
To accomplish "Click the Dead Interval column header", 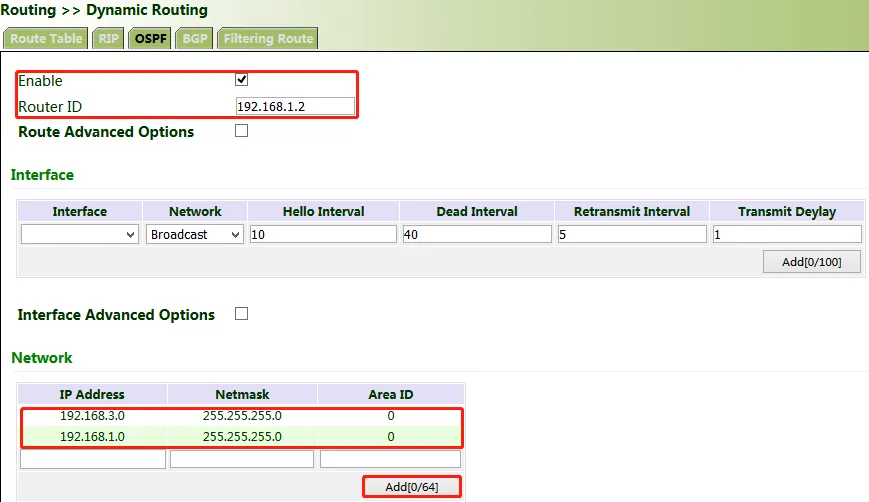I will tap(477, 211).
